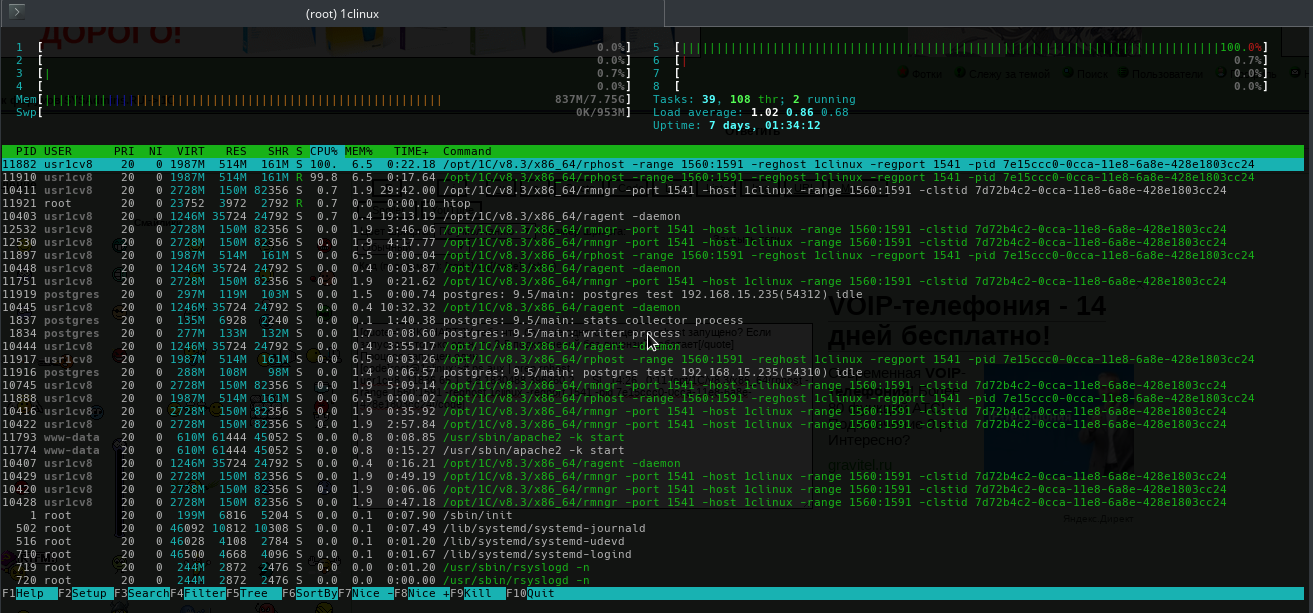Viewport: 1313px width, 613px height.
Task: Select rphost row PID 11897
Action: [x=653, y=255]
